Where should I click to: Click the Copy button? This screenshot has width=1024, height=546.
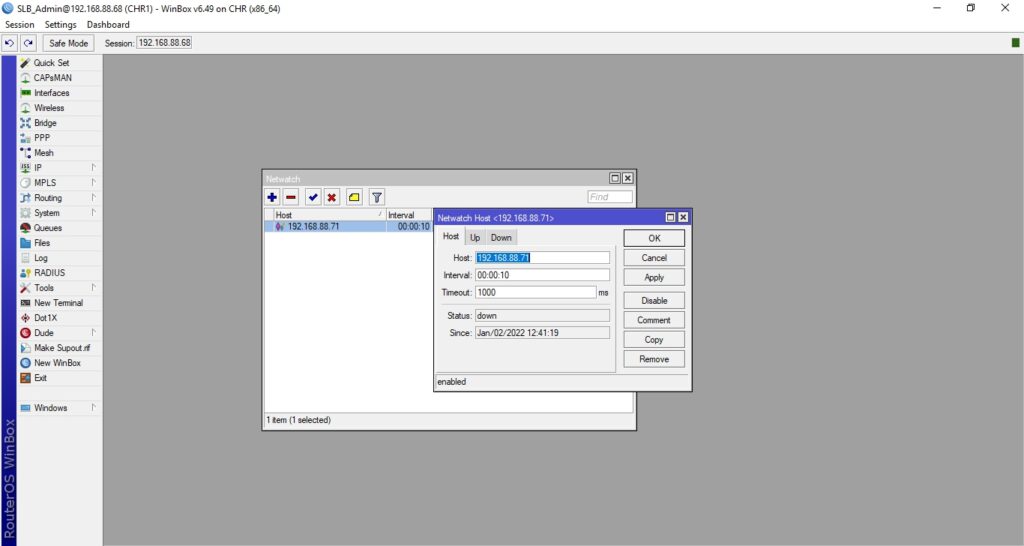pos(654,340)
